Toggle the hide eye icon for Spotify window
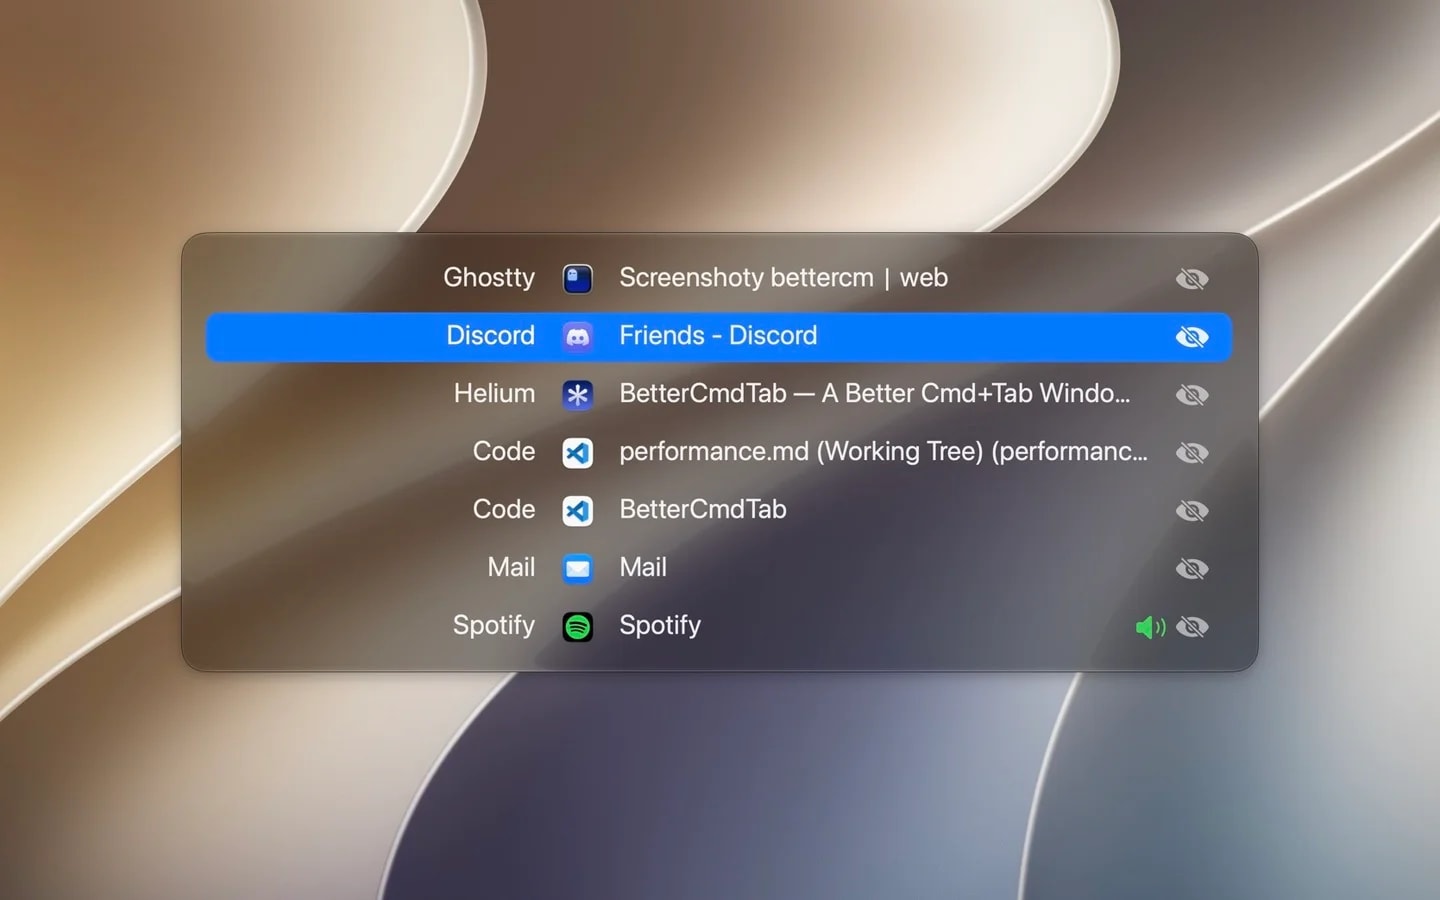Screen dimensions: 1440x900 [x=1192, y=627]
